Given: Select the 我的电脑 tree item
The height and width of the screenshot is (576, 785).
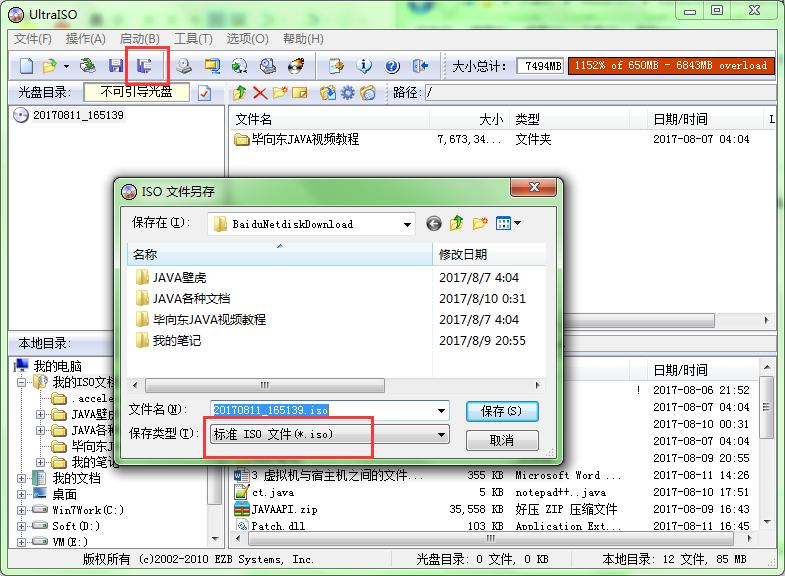Looking at the screenshot, I should (x=57, y=366).
